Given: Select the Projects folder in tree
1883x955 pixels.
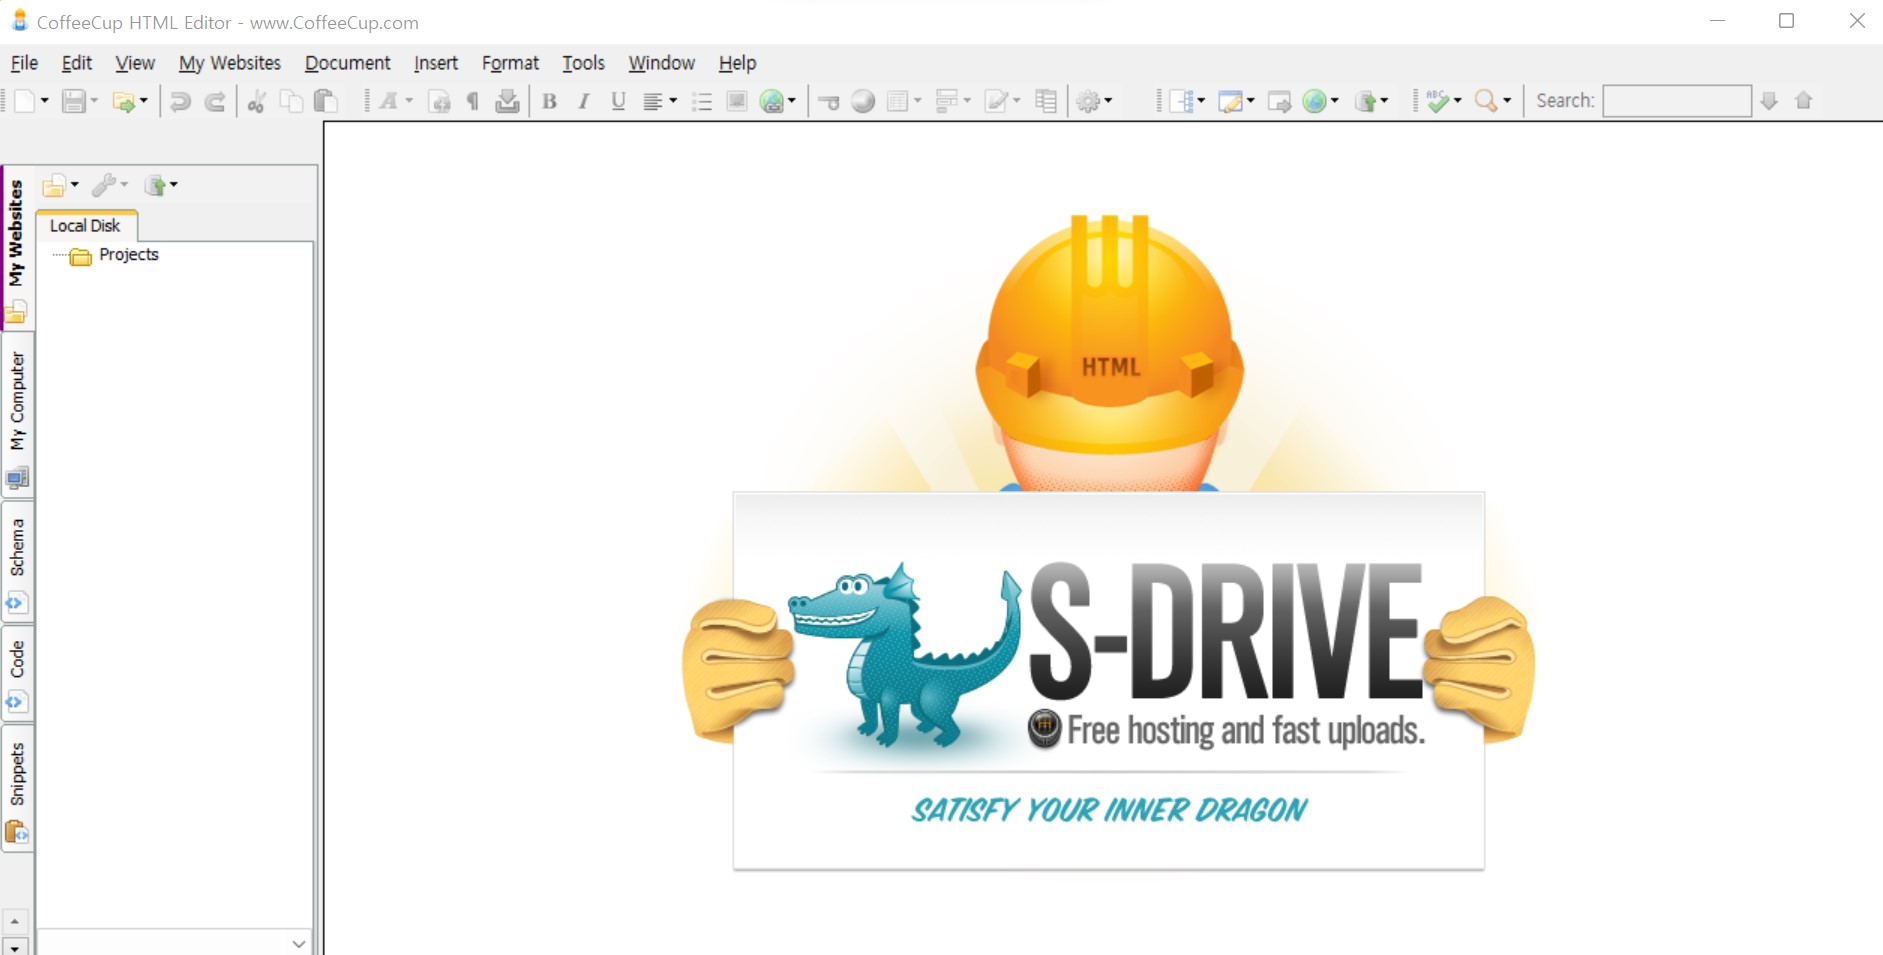Looking at the screenshot, I should click(128, 255).
